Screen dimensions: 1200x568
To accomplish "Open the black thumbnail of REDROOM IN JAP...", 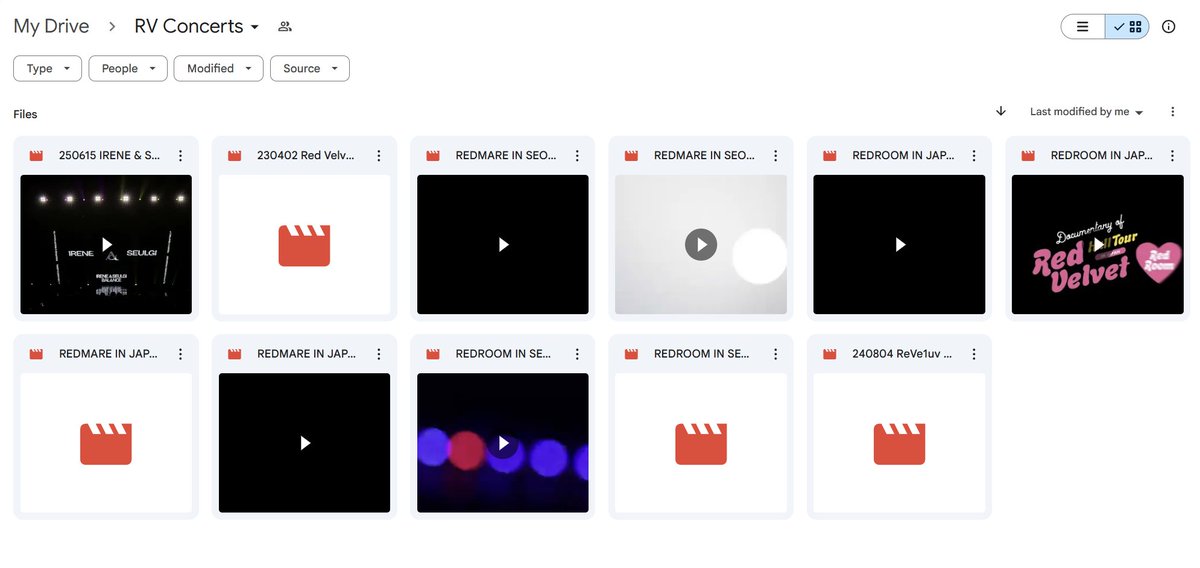I will [x=899, y=244].
